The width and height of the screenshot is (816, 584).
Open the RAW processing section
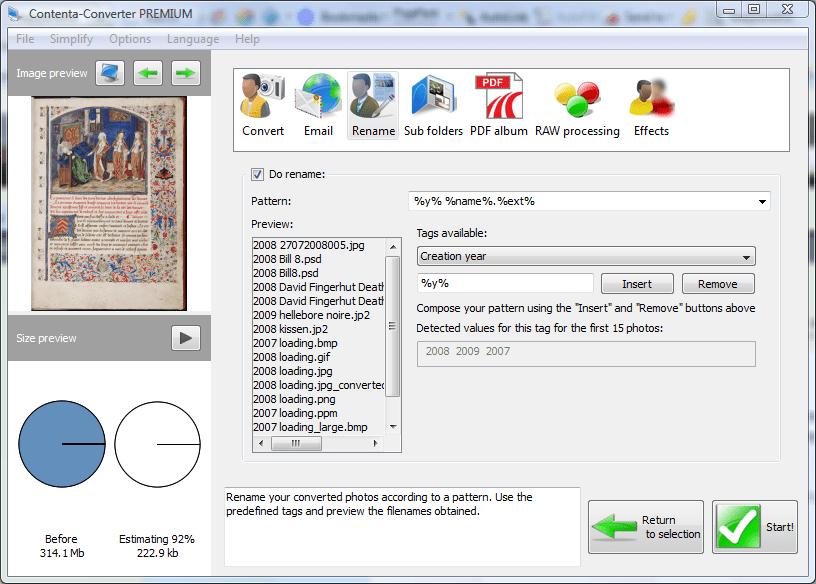[577, 106]
